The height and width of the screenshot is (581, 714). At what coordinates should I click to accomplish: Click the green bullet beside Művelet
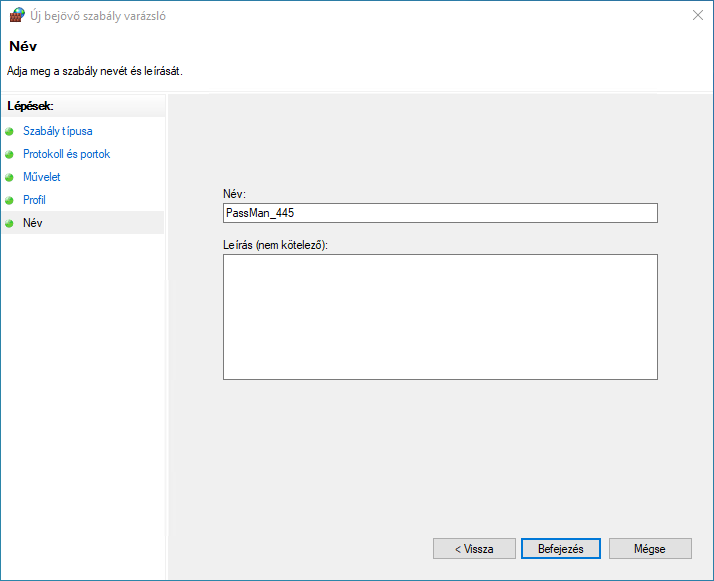pos(10,177)
